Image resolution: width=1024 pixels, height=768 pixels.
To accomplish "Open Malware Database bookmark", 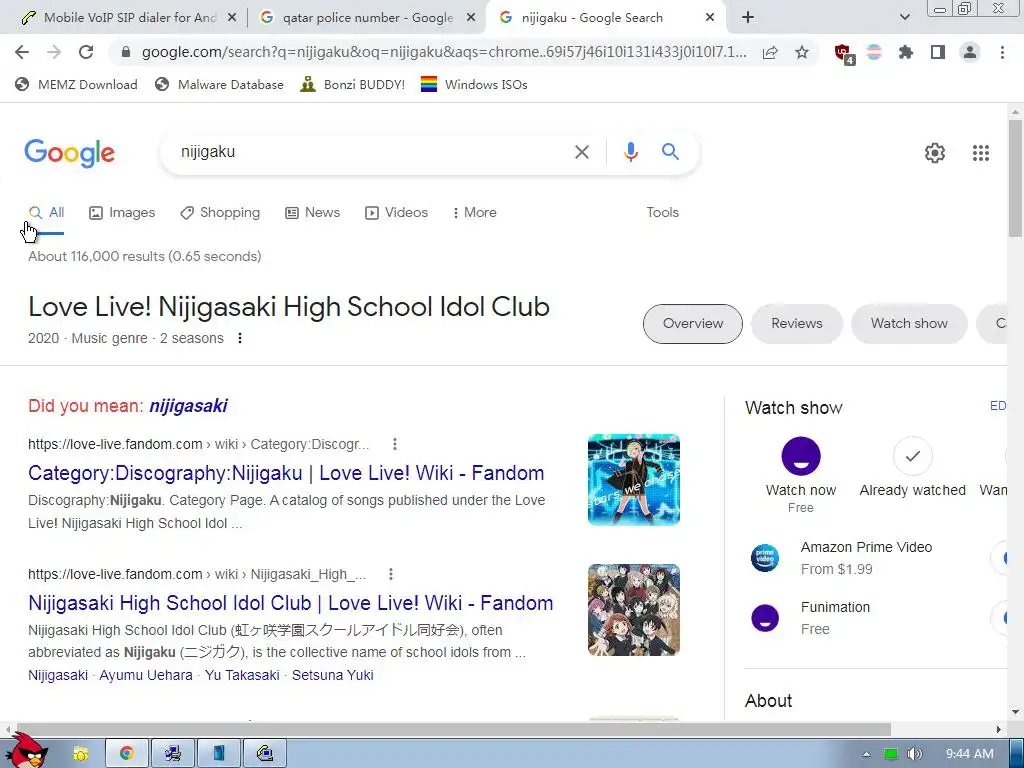I will 219,84.
